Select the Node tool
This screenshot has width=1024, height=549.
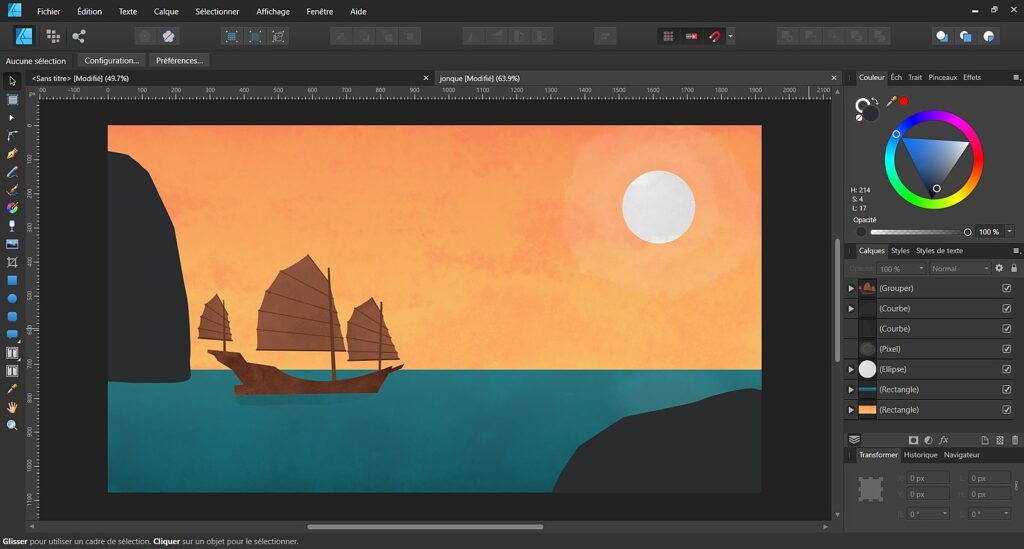point(12,117)
